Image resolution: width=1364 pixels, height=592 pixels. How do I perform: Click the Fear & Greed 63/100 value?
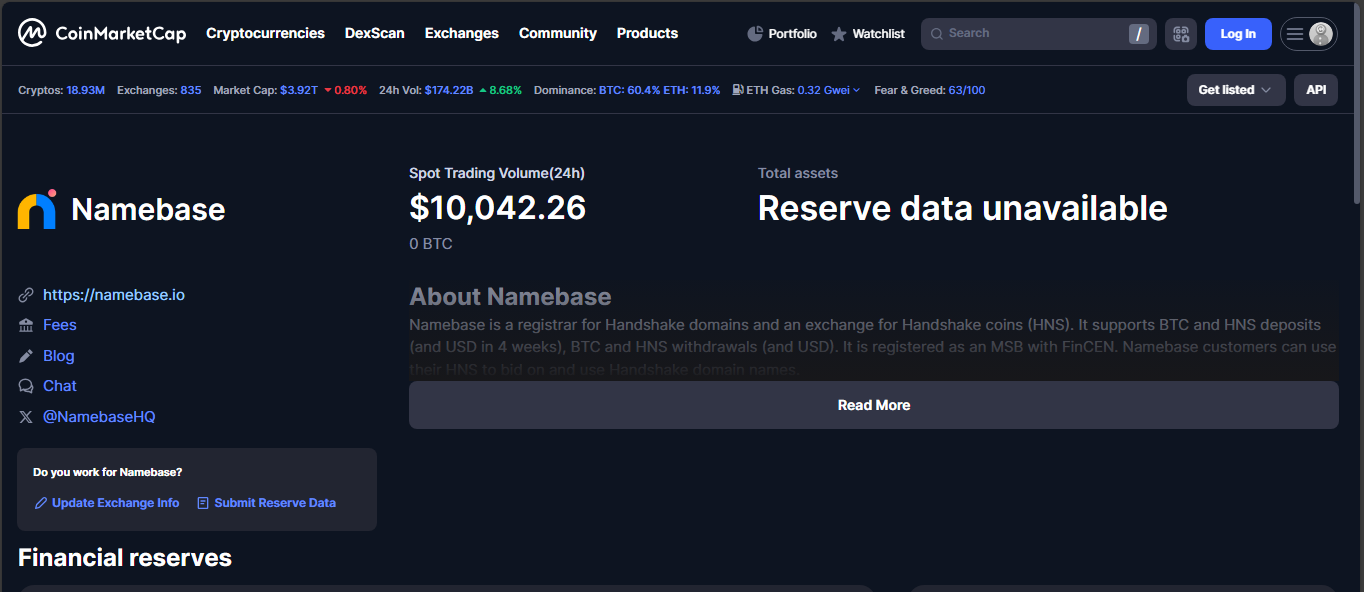[x=967, y=90]
